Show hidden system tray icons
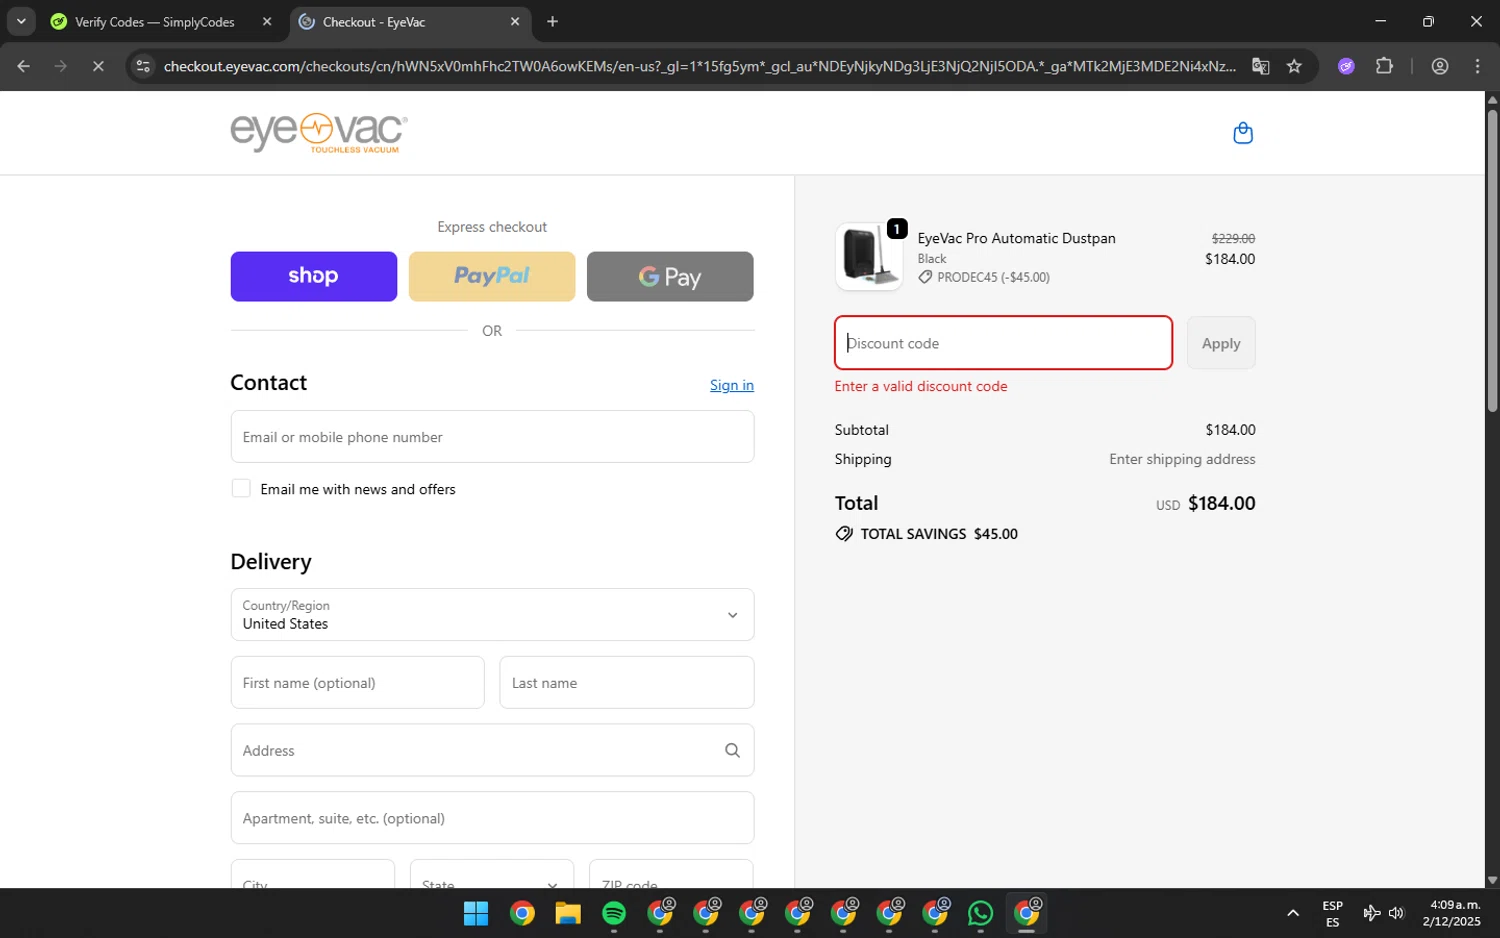Screen dimensions: 1500x938 pos(1293,913)
